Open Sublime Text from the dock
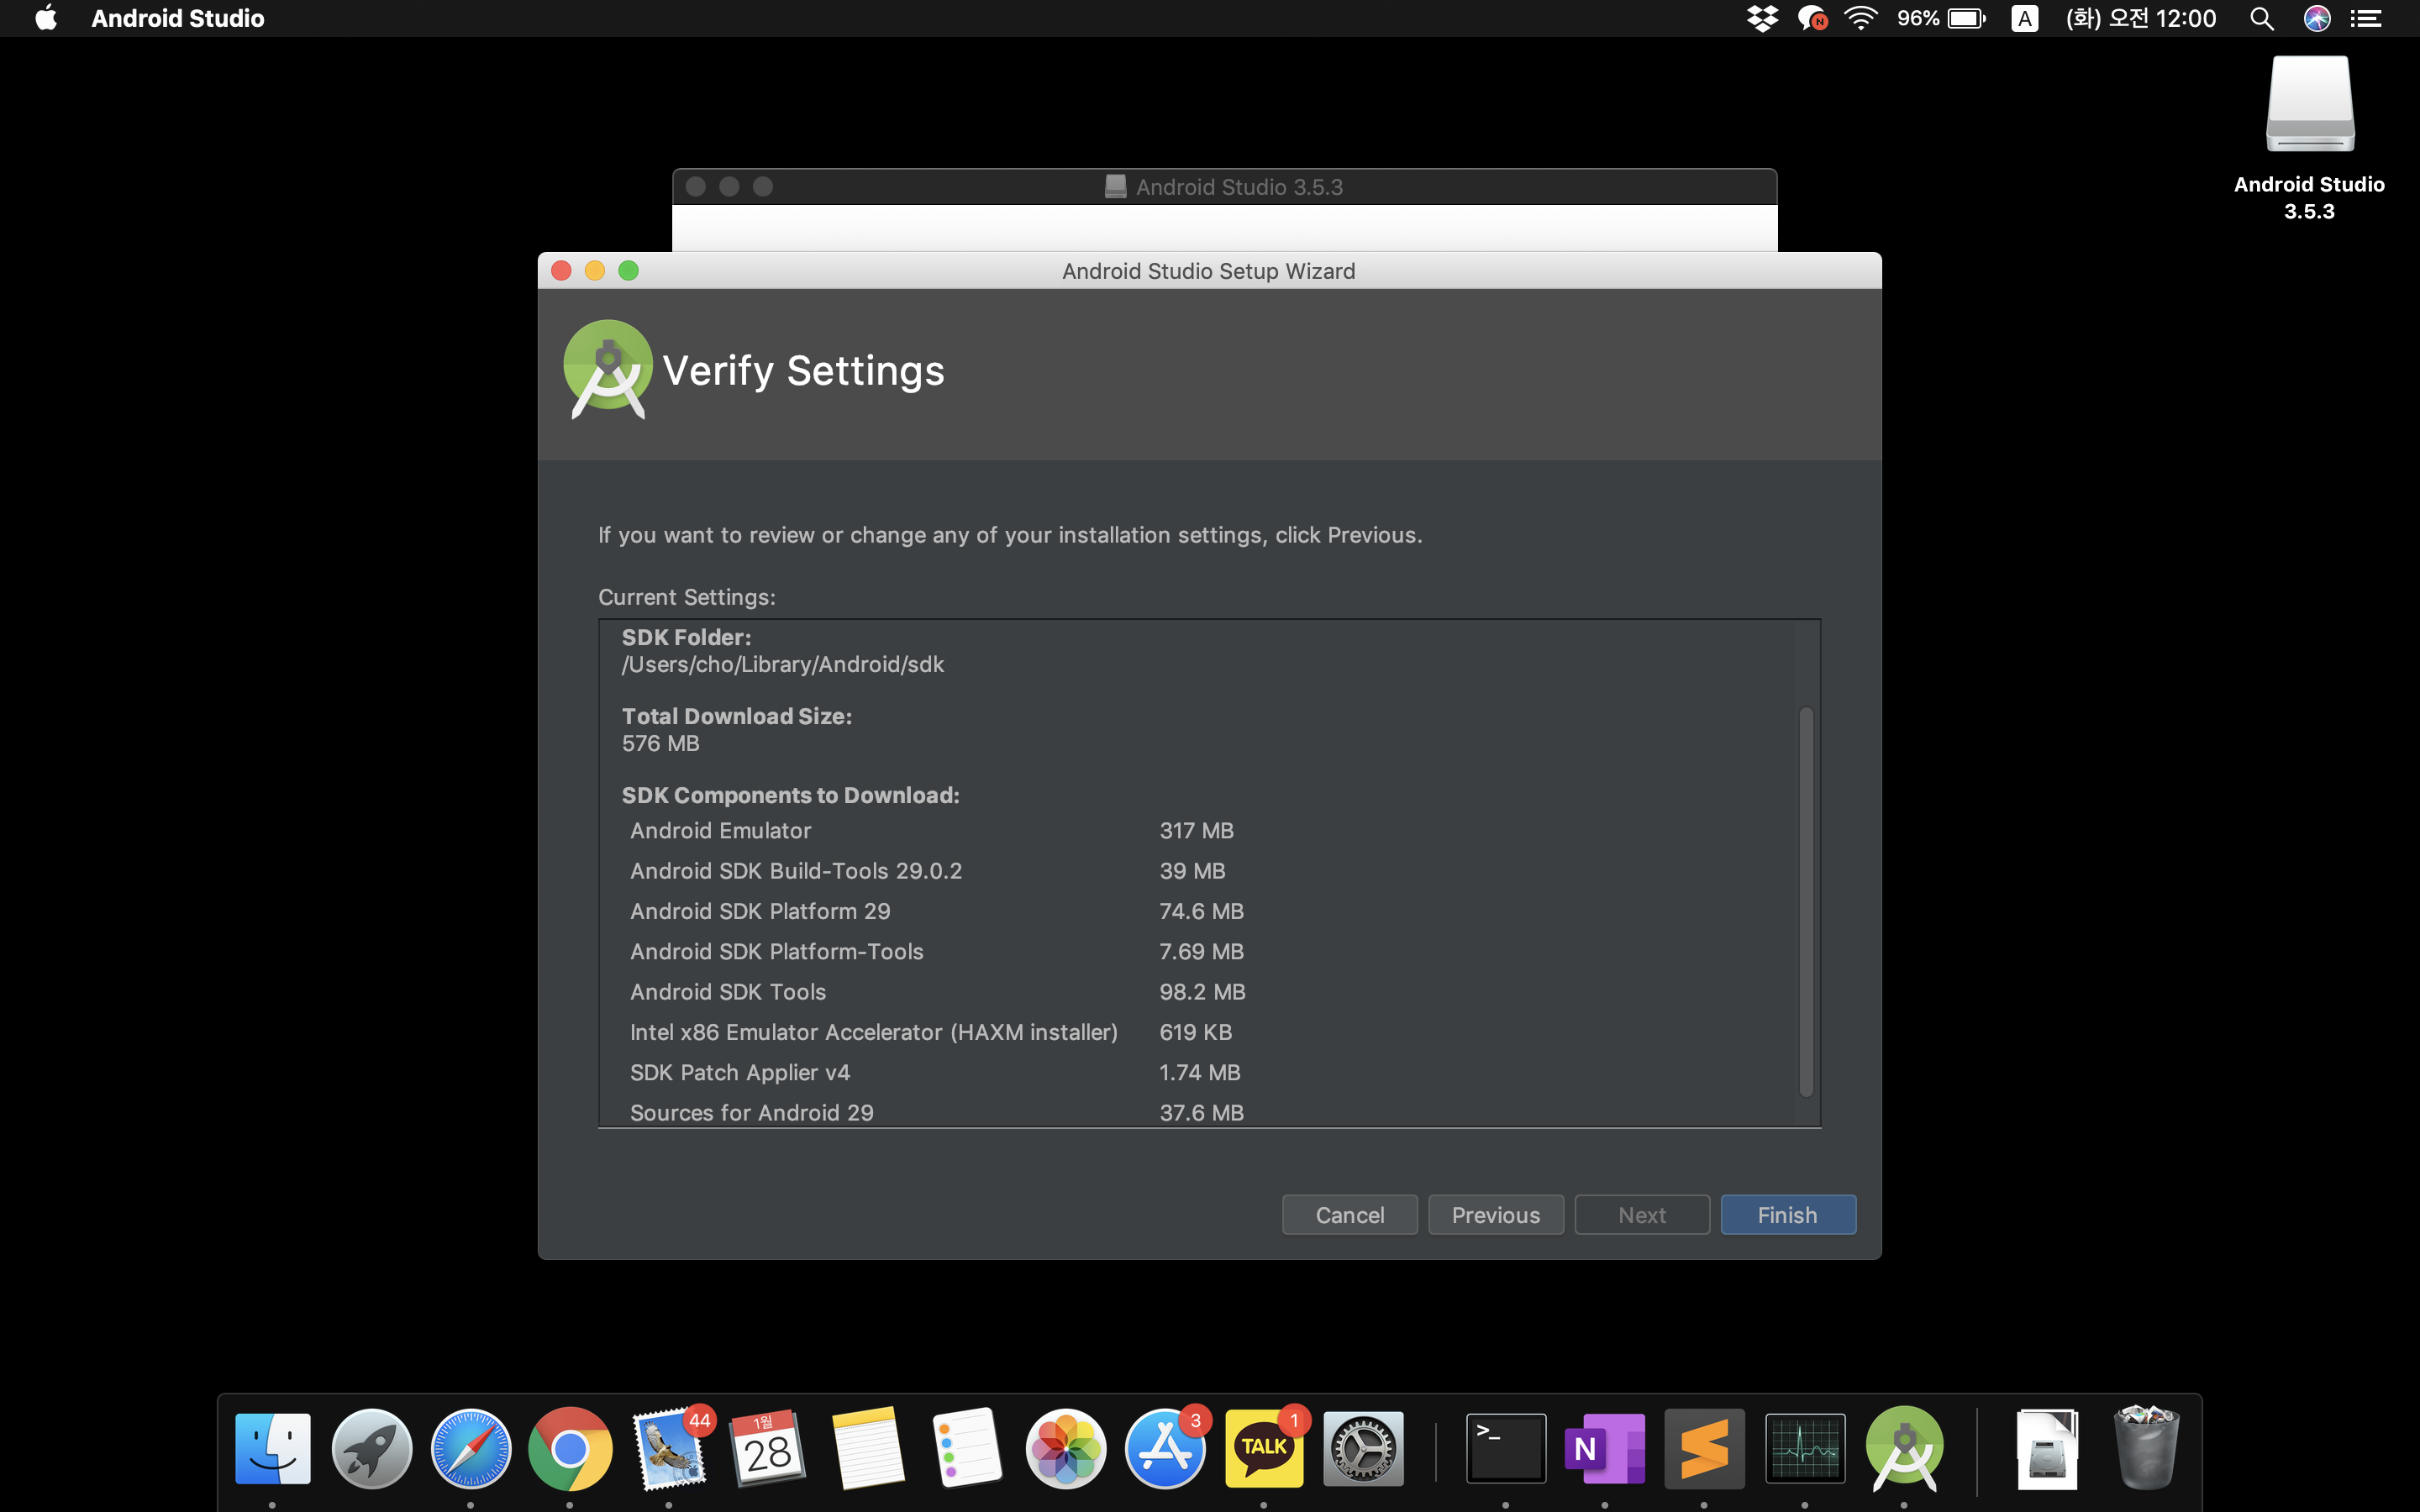 coord(1704,1448)
